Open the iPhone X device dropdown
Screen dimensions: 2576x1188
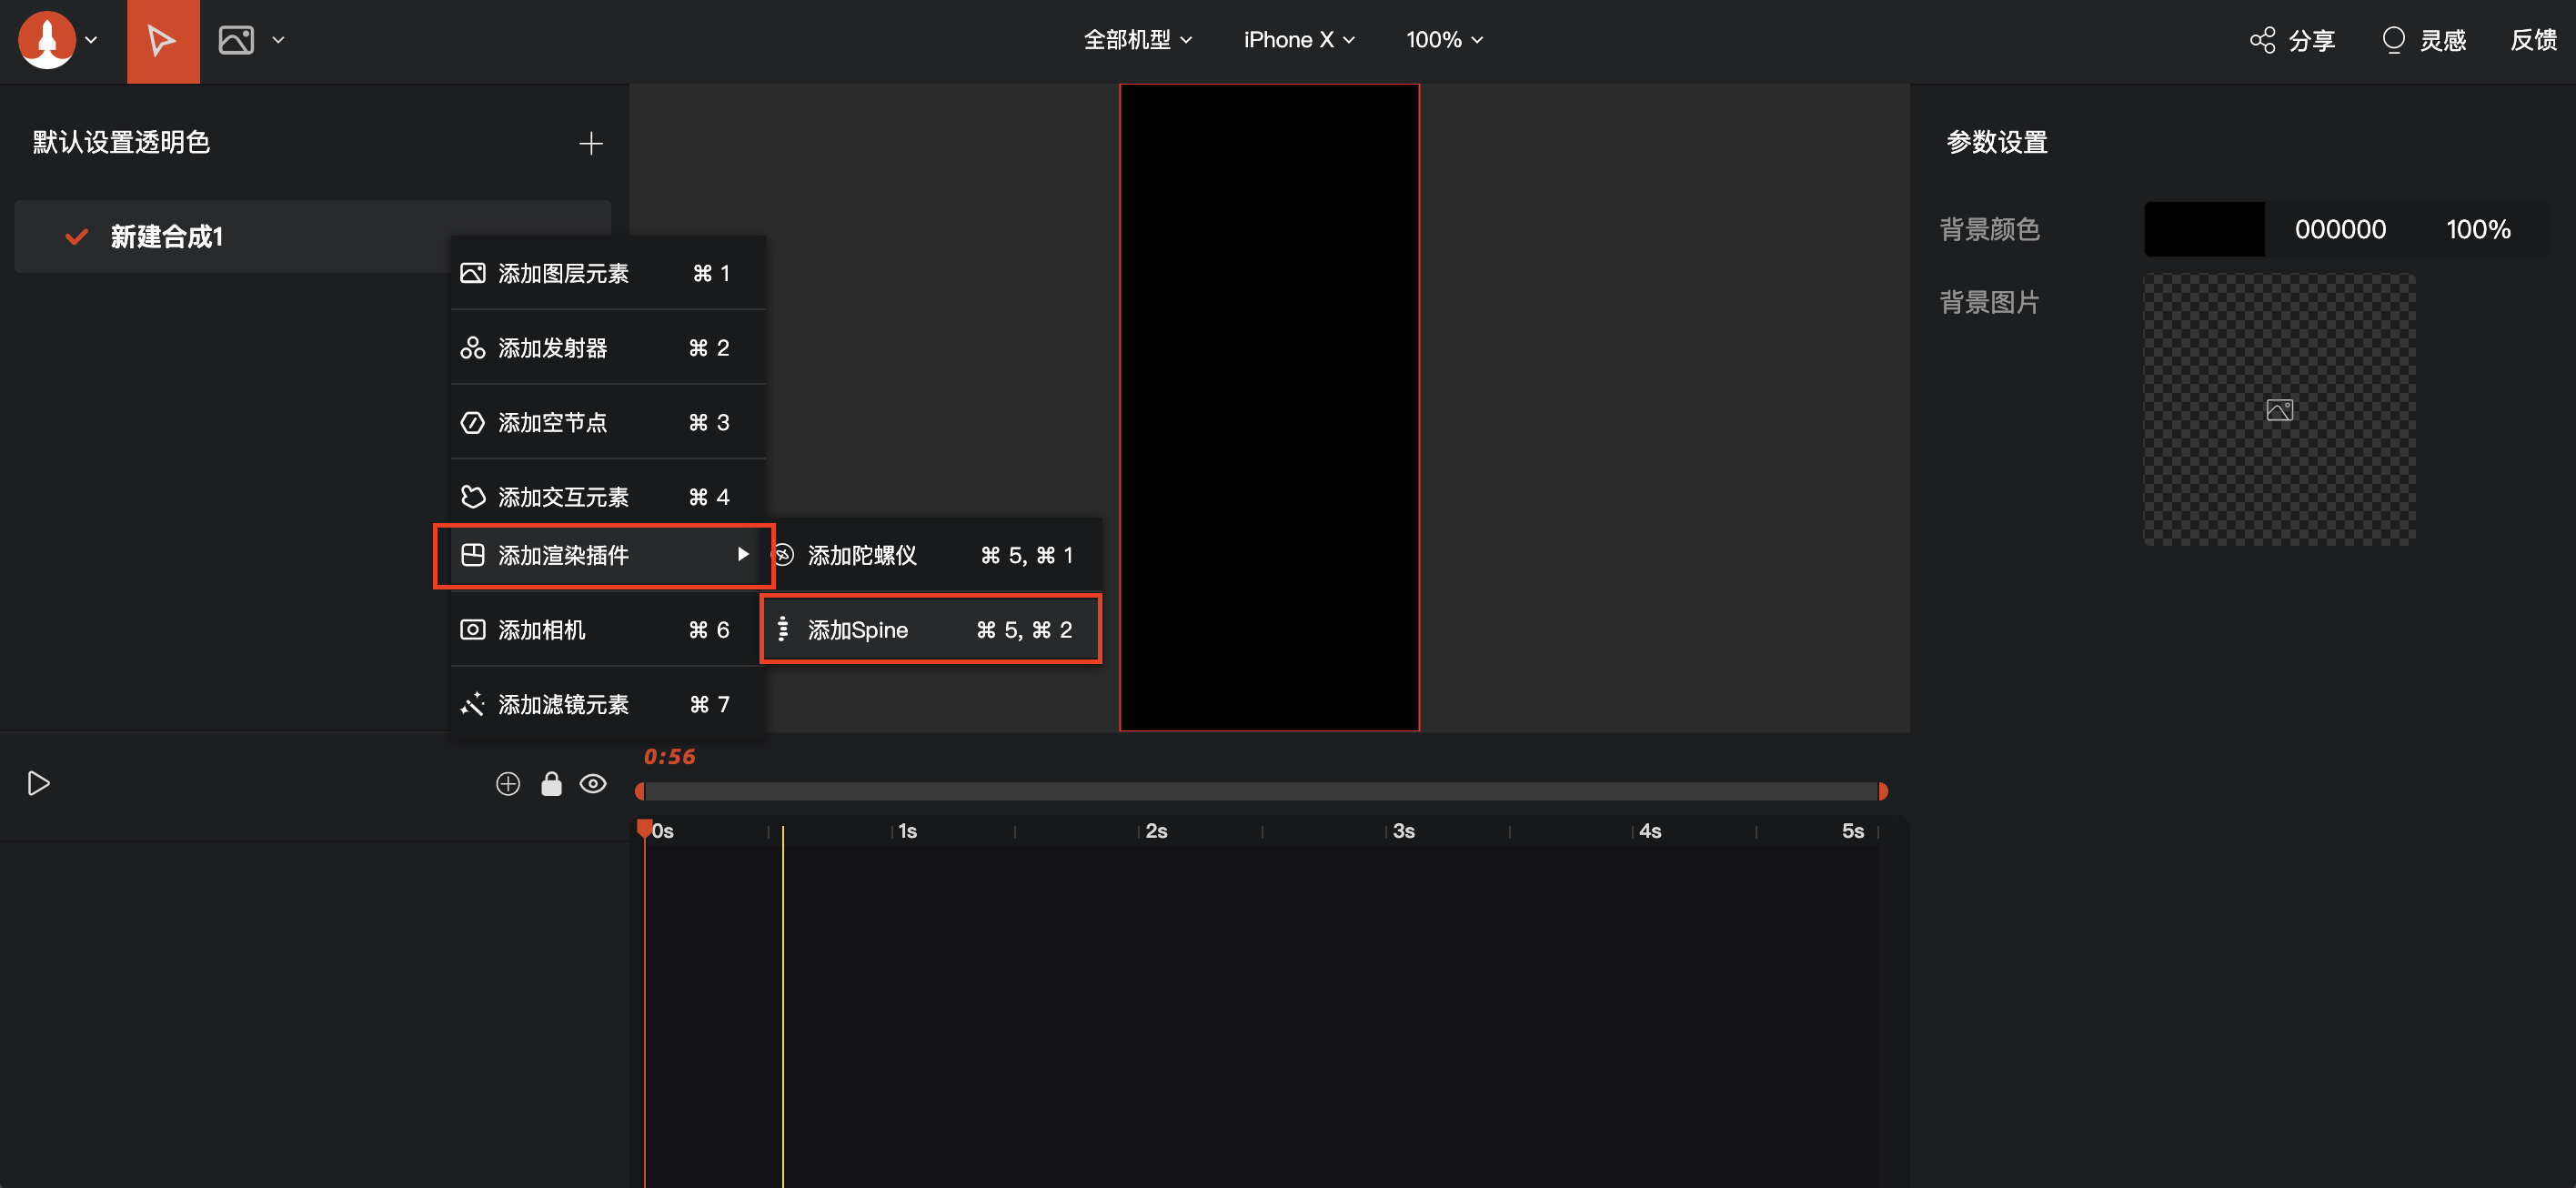click(x=1298, y=40)
